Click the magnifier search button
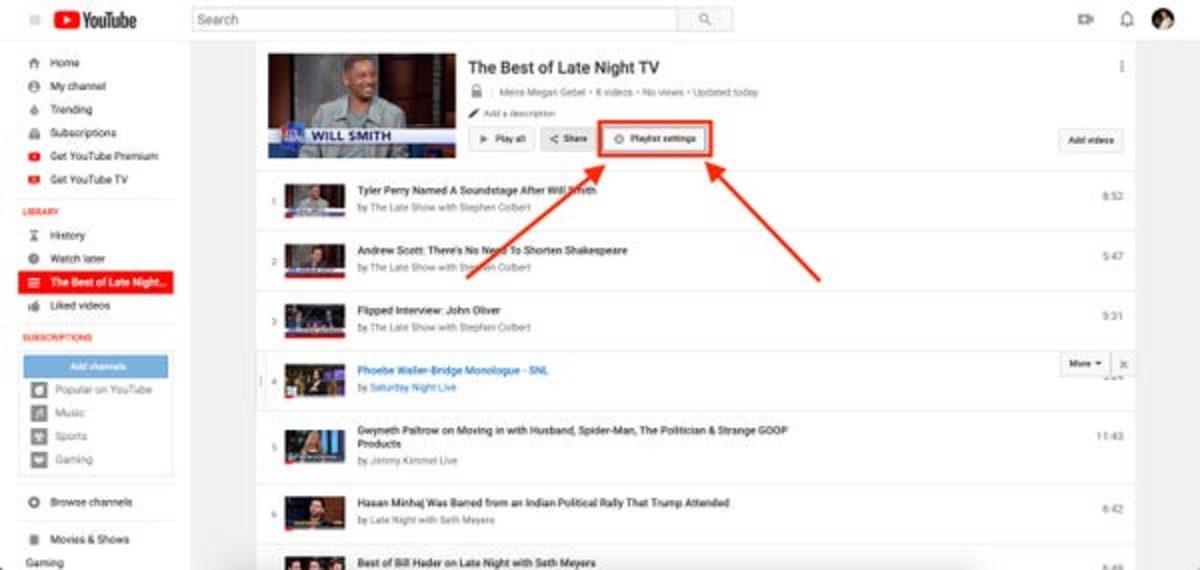This screenshot has height=570, width=1200. [705, 19]
